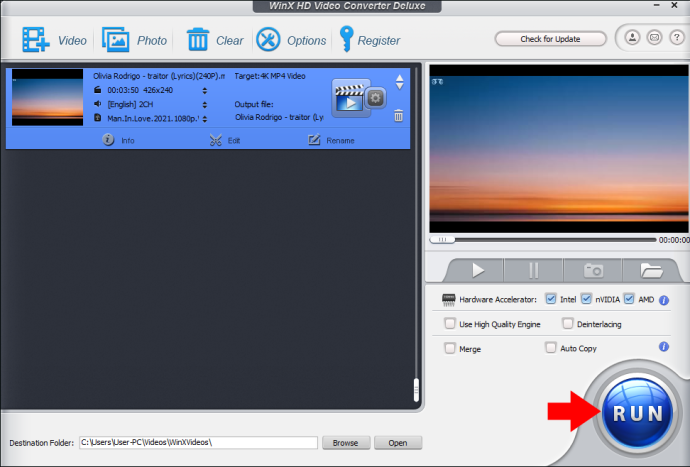Screen dimensions: 690x467
Task: Open the Photo slideshow tool
Action: tap(115, 40)
